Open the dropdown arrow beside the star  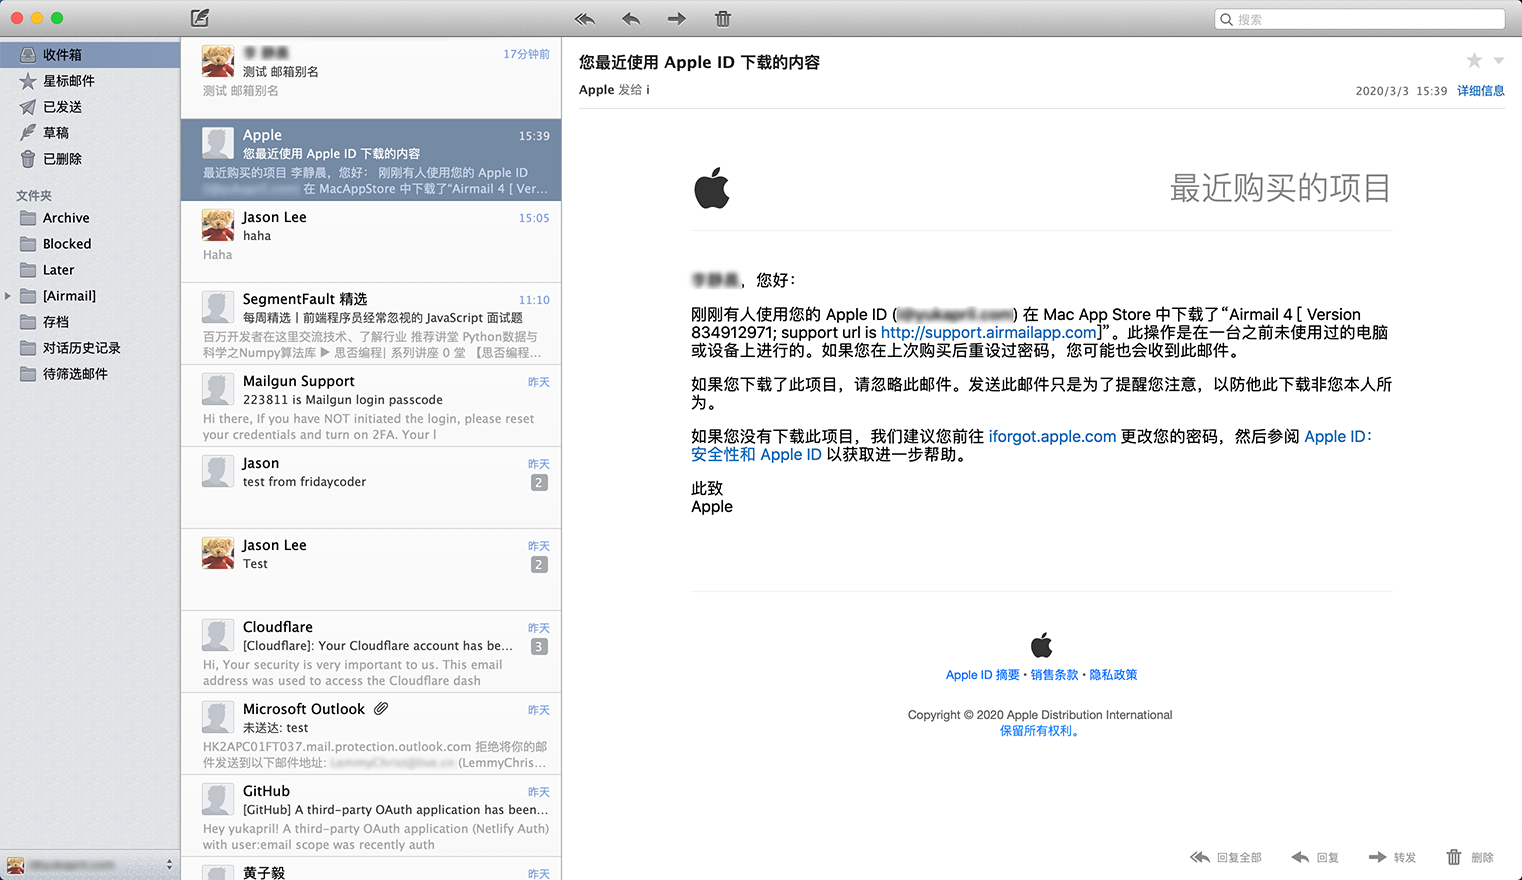coord(1499,61)
